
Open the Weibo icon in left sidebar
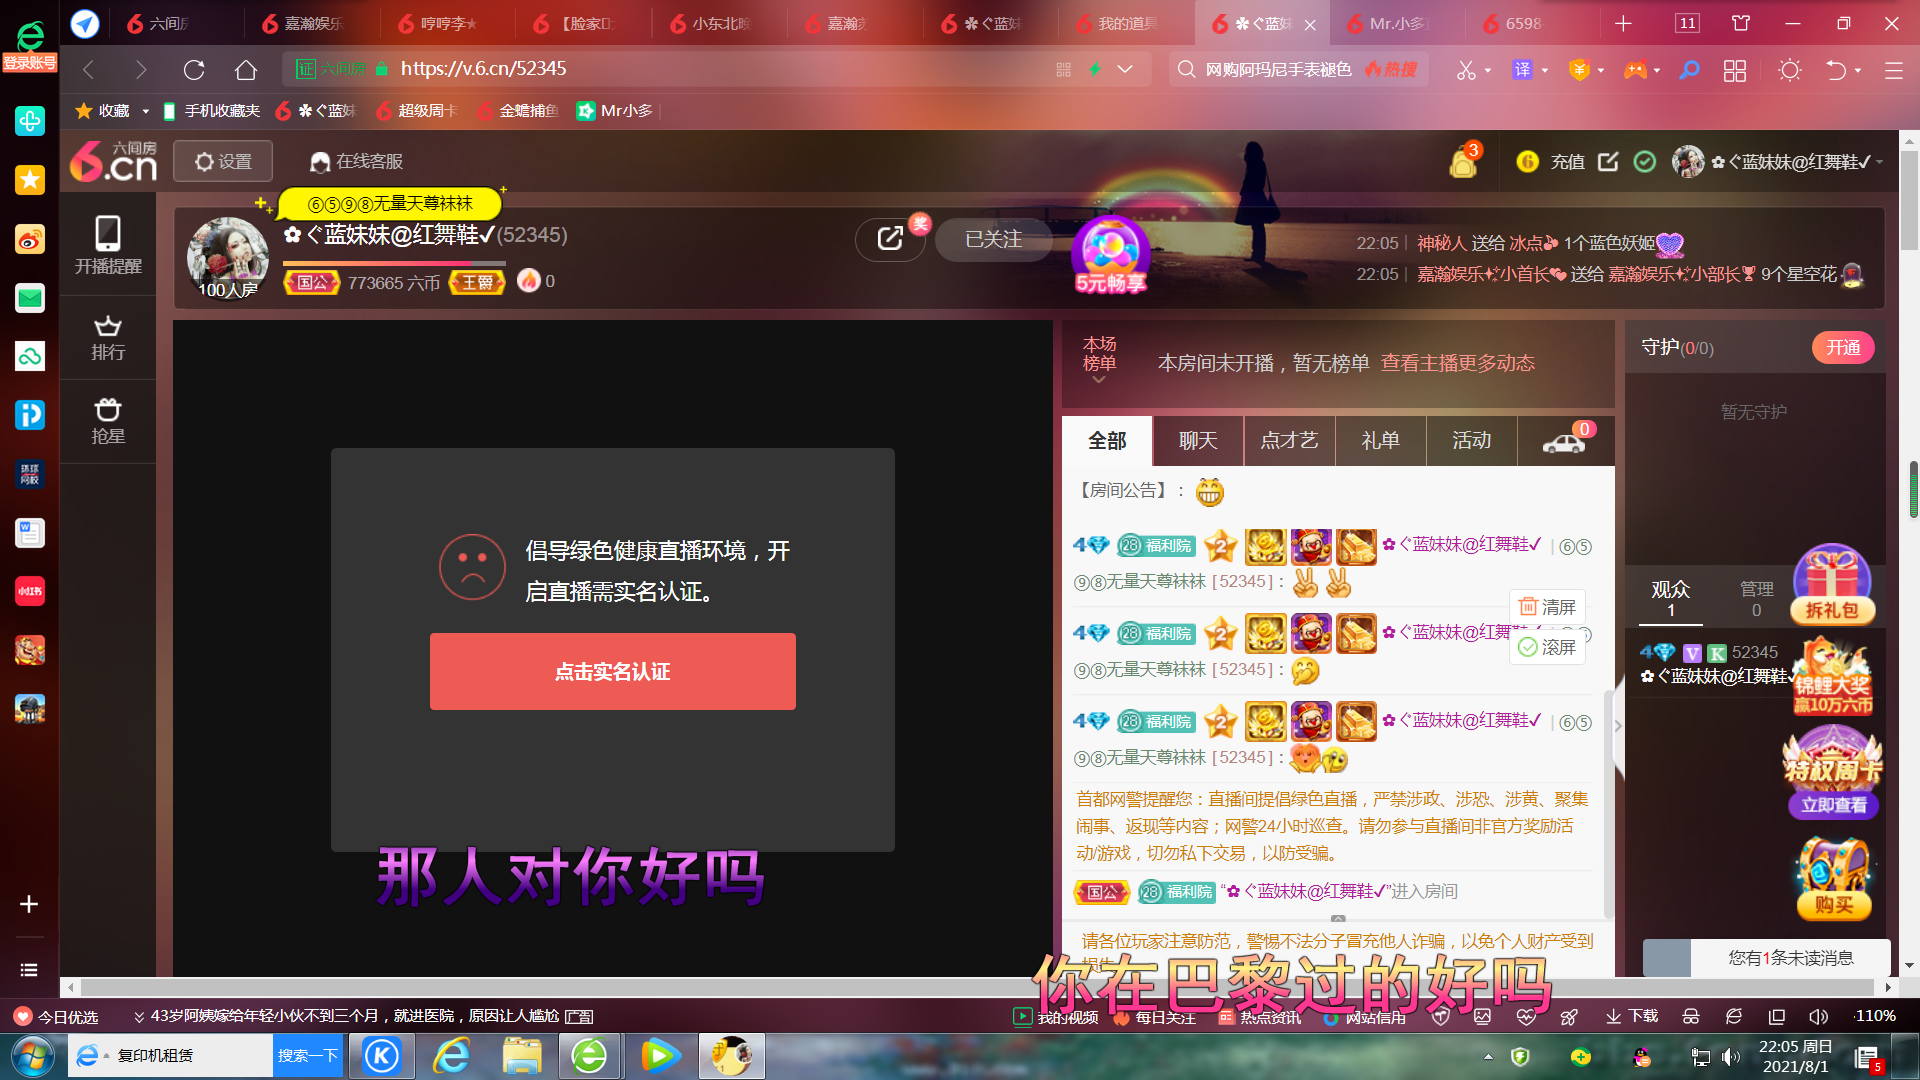[30, 239]
